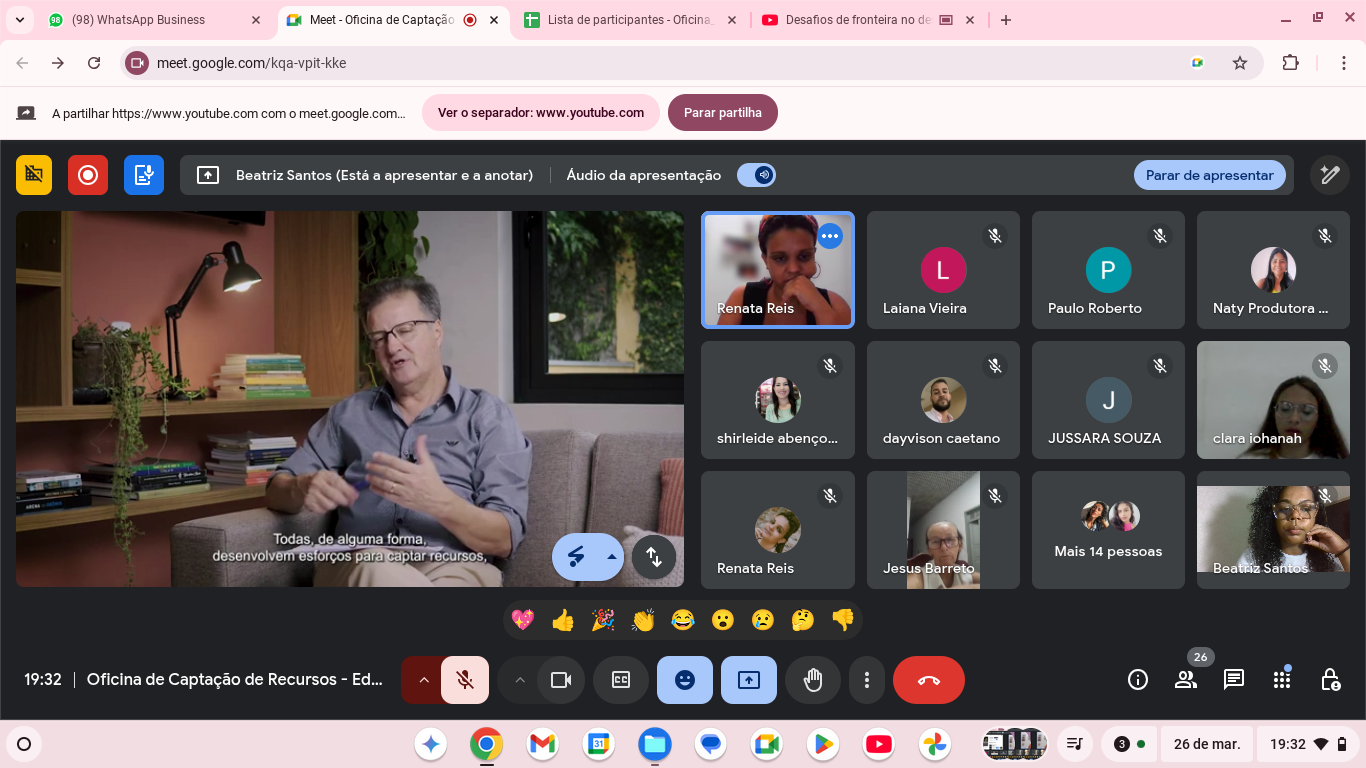Open the meeting details info icon
This screenshot has height=768, width=1366.
(1138, 680)
